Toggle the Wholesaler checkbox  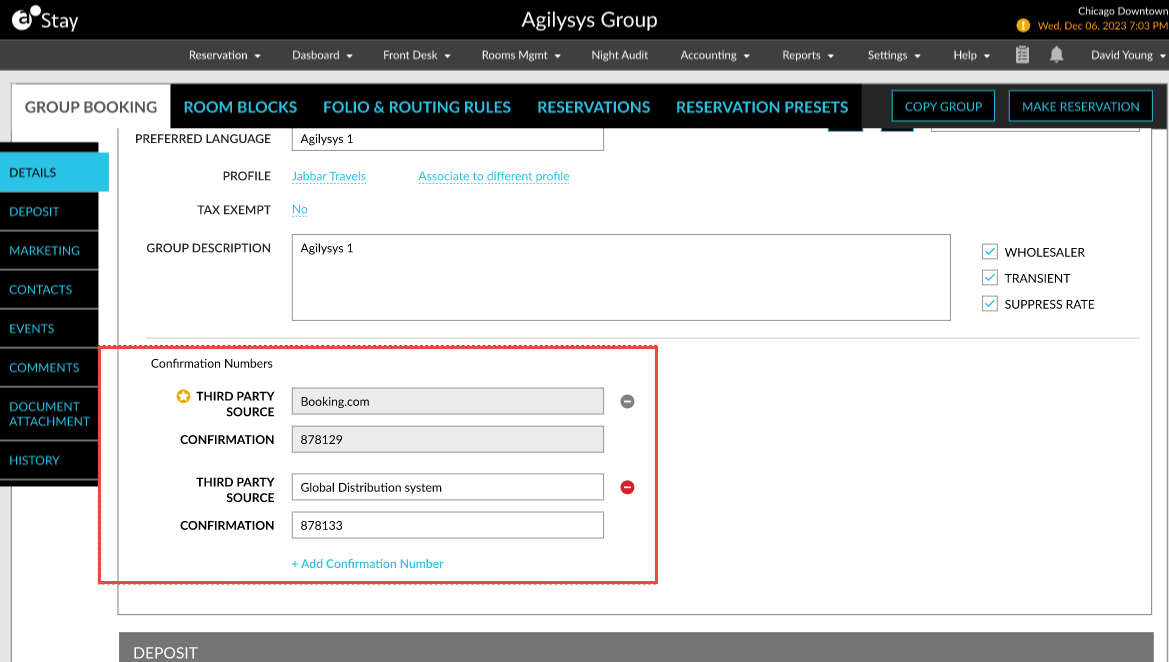tap(990, 252)
